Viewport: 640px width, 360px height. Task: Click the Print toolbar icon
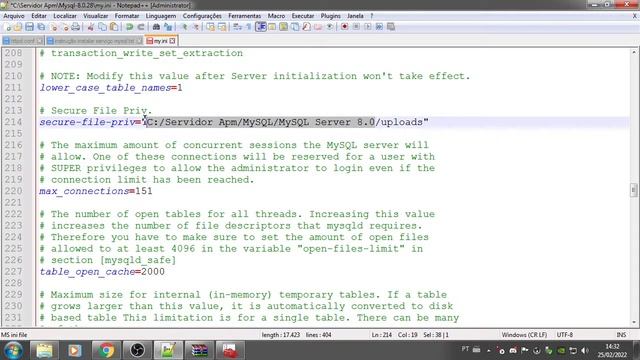(76, 27)
